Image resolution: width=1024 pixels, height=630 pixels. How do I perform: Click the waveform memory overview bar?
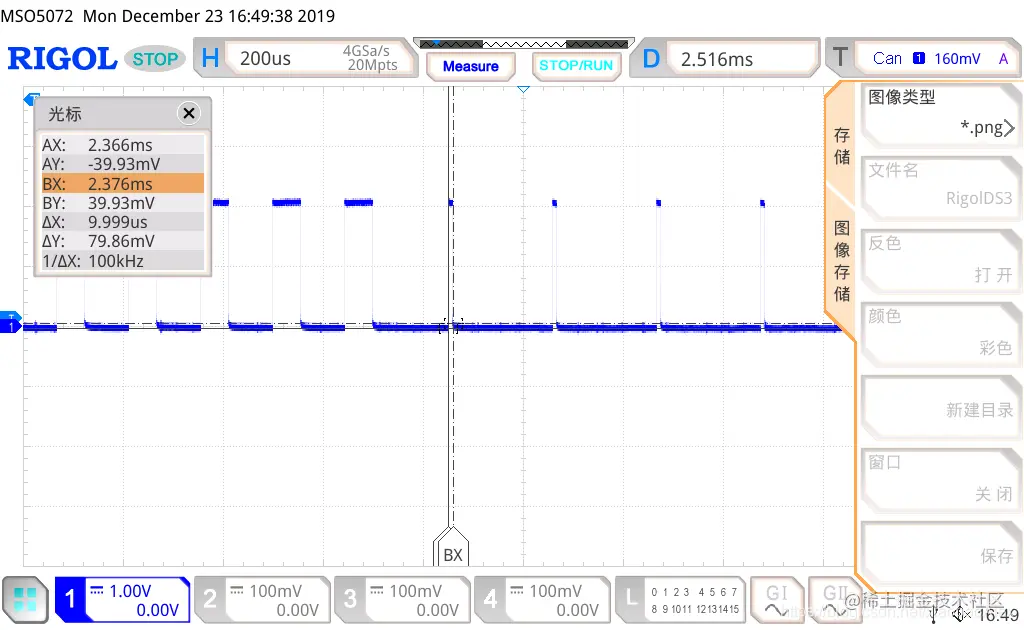click(524, 44)
